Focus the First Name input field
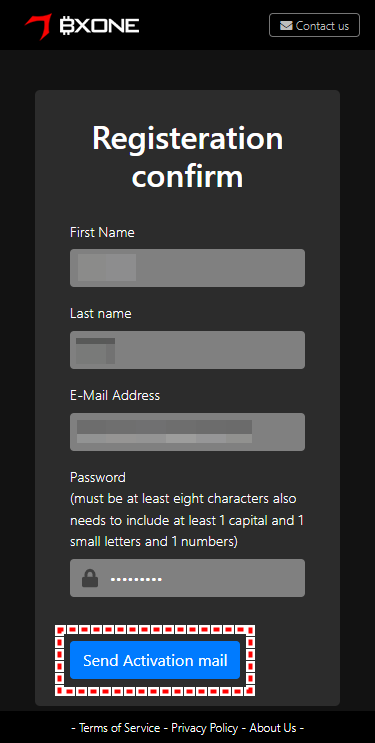The width and height of the screenshot is (375, 743). (x=187, y=268)
